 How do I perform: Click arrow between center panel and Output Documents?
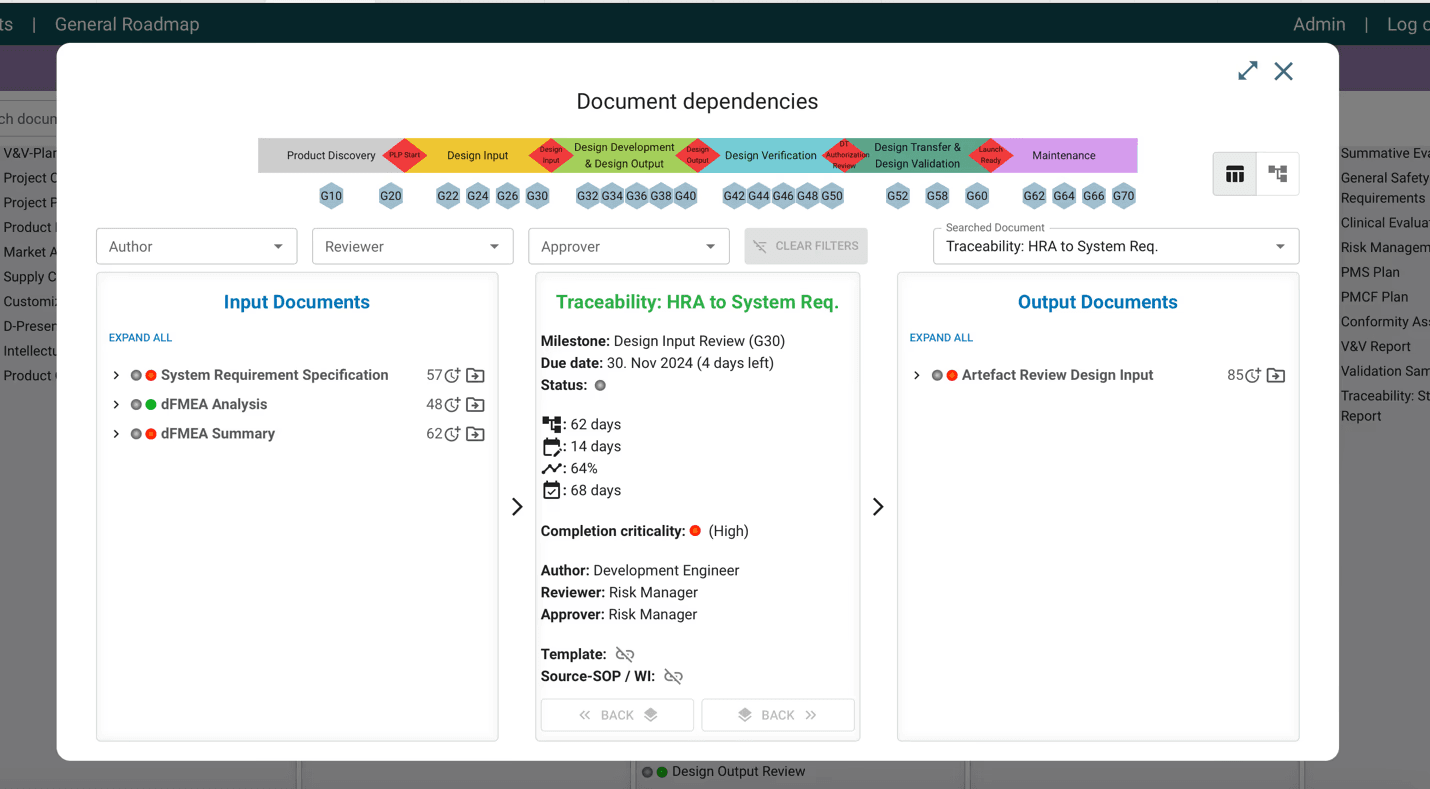[878, 507]
